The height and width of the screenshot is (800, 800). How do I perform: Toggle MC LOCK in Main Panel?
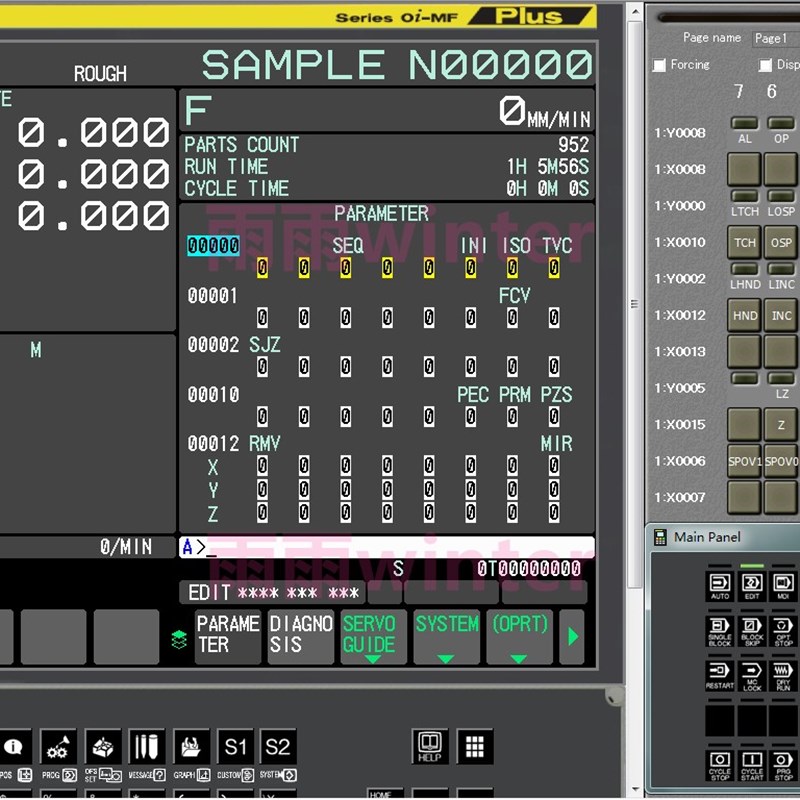pyautogui.click(x=752, y=676)
